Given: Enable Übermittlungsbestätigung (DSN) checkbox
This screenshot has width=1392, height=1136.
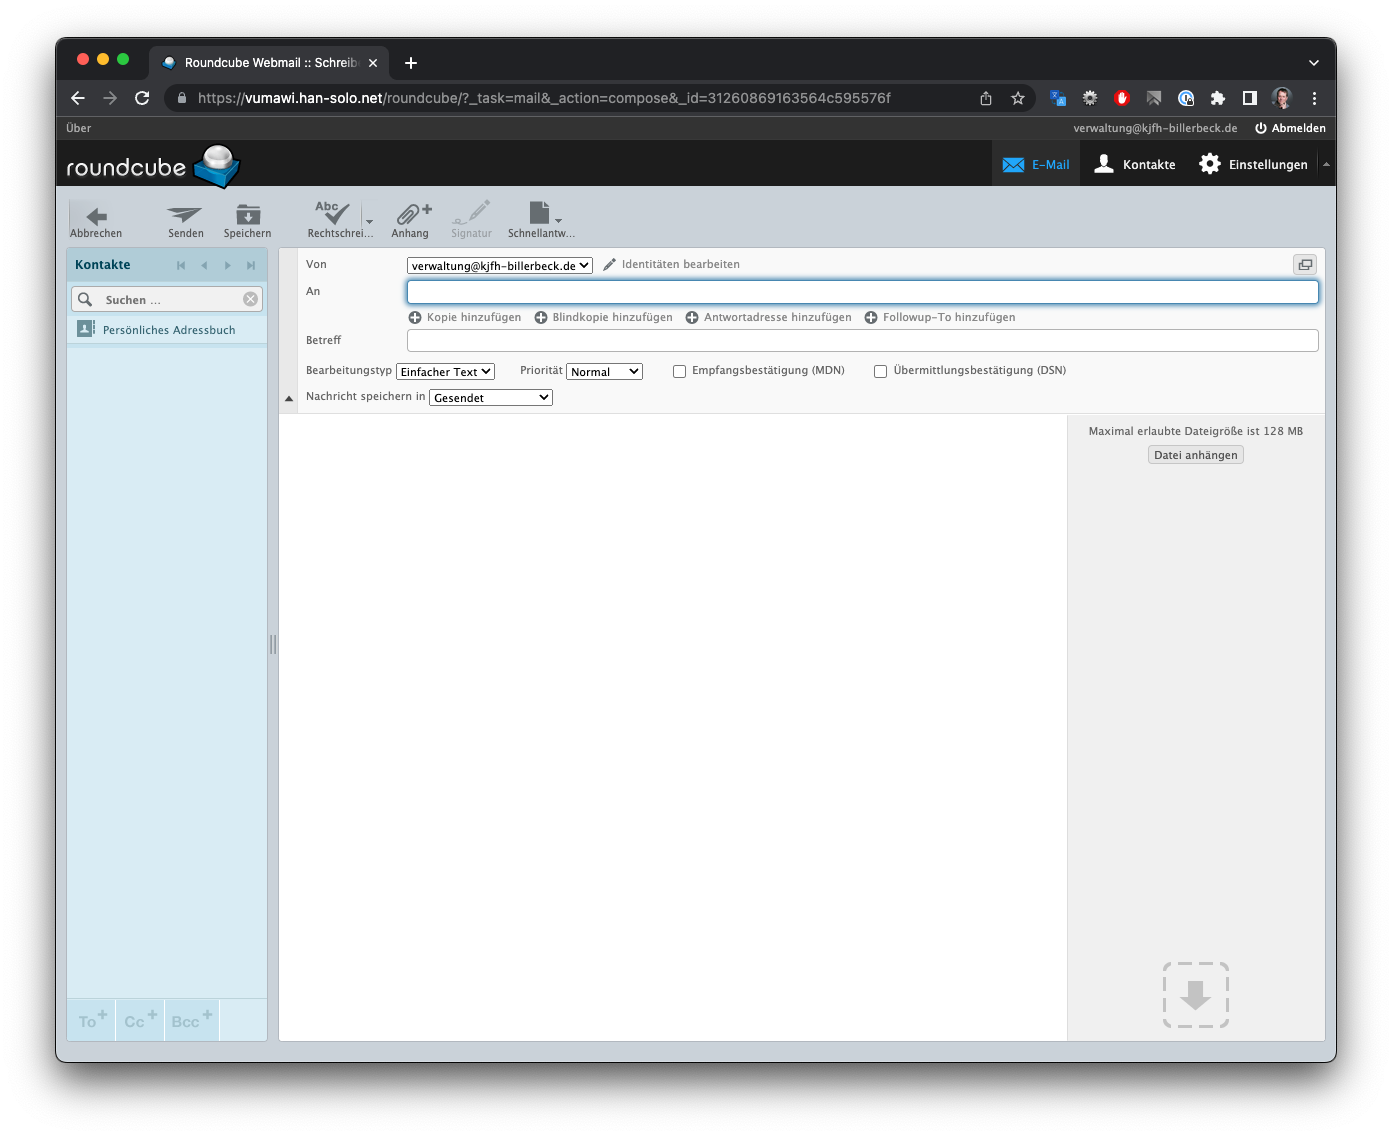Looking at the screenshot, I should click(x=881, y=371).
